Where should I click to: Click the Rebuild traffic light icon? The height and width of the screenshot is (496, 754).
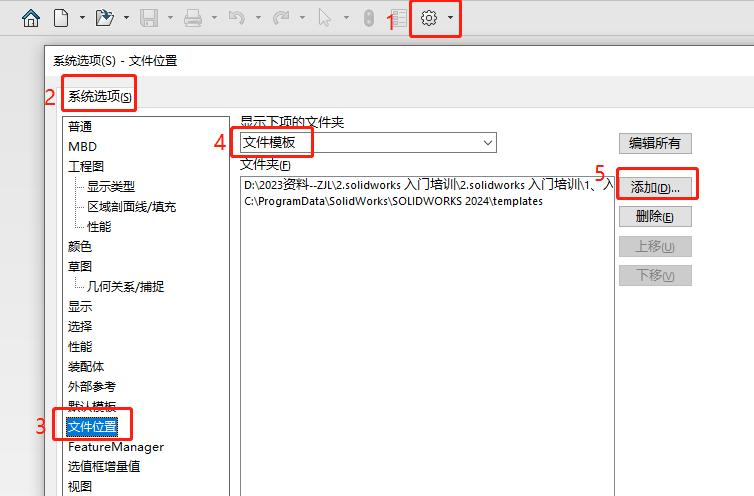[368, 18]
